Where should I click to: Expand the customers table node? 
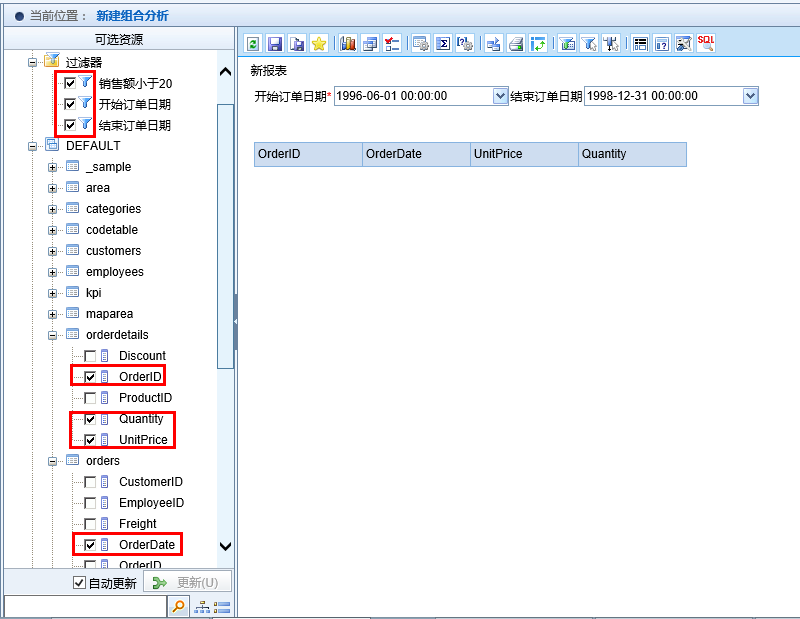[52, 251]
